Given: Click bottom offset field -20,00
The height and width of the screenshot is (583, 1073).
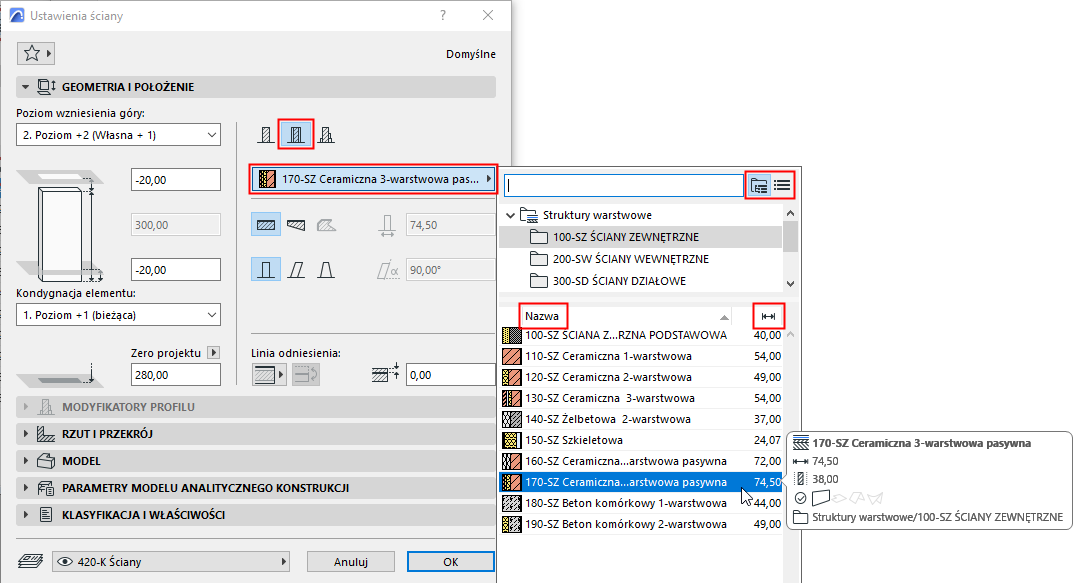Looking at the screenshot, I should tap(176, 270).
